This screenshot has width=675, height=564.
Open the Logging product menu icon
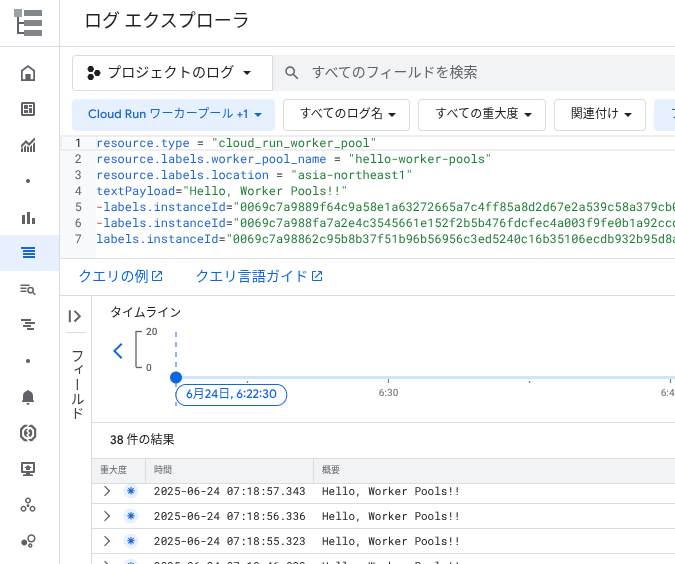click(28, 22)
